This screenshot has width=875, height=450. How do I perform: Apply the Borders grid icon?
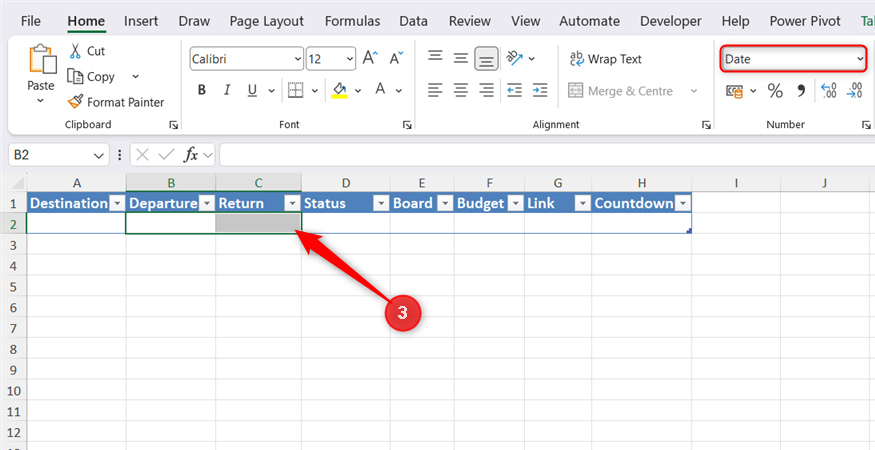tap(296, 90)
